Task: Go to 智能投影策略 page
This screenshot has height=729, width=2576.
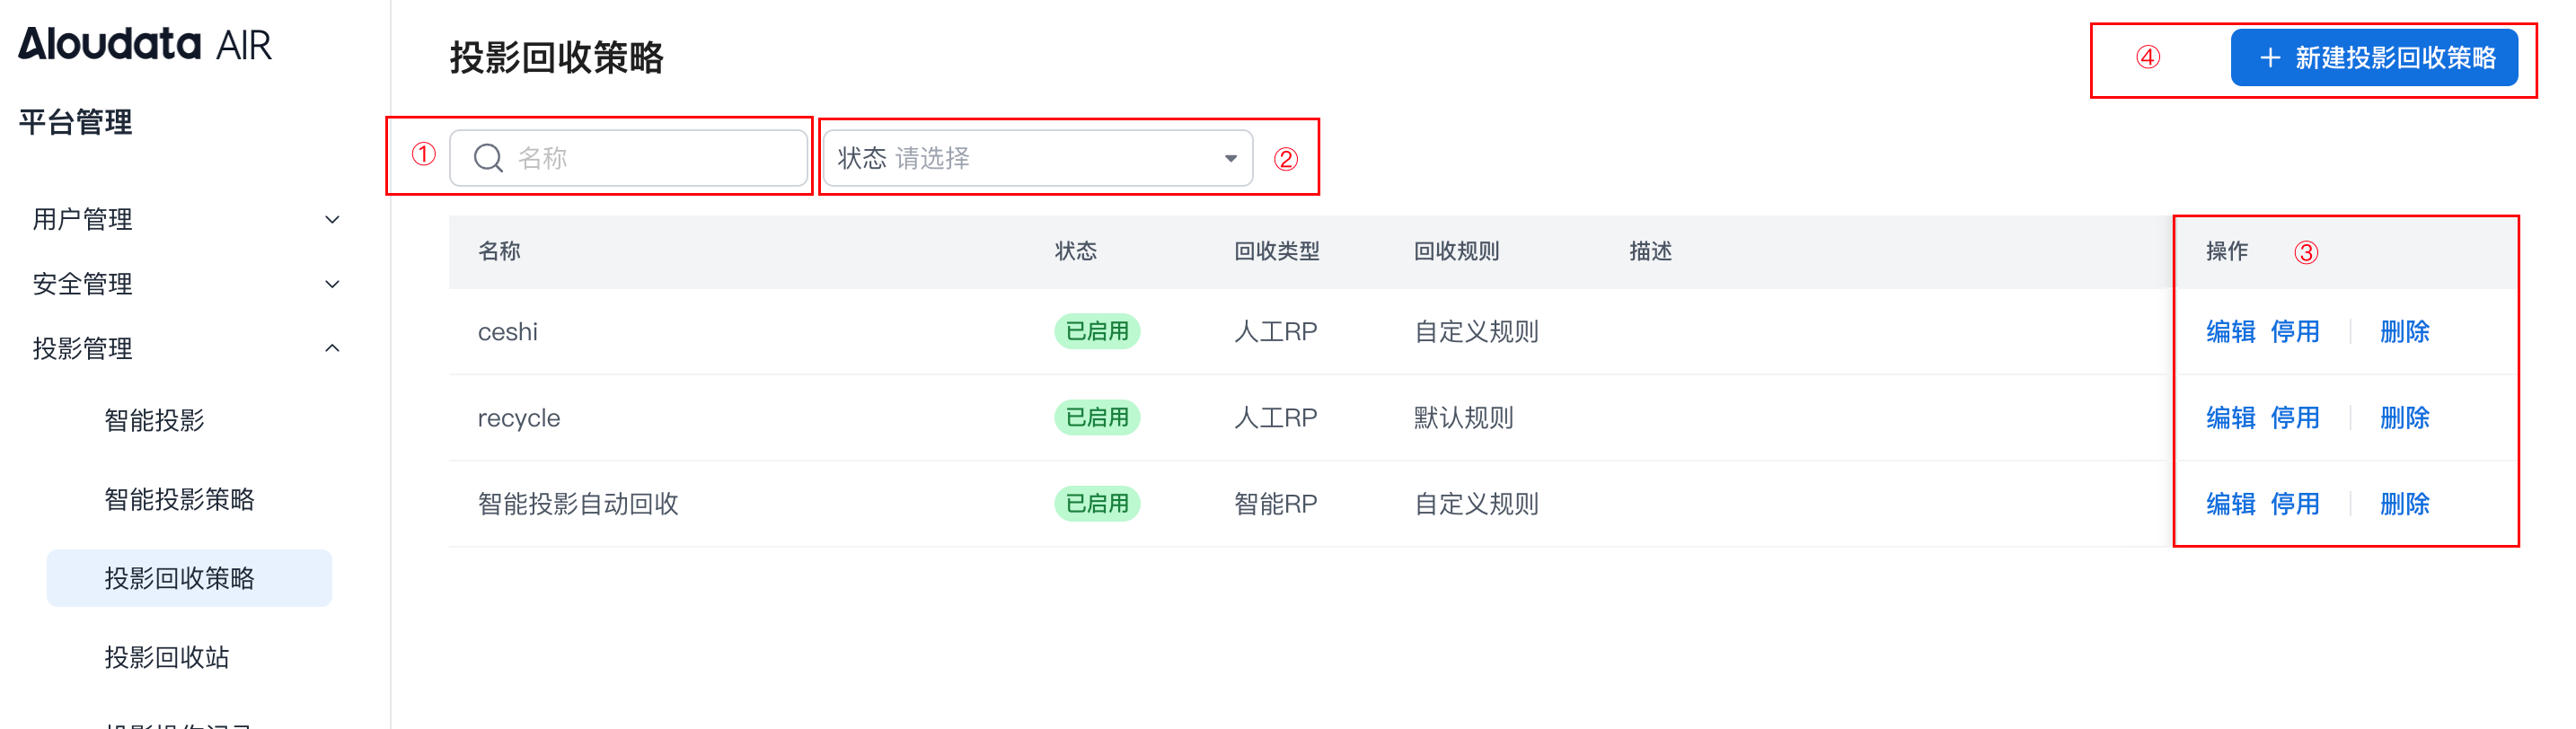Action: click(179, 499)
